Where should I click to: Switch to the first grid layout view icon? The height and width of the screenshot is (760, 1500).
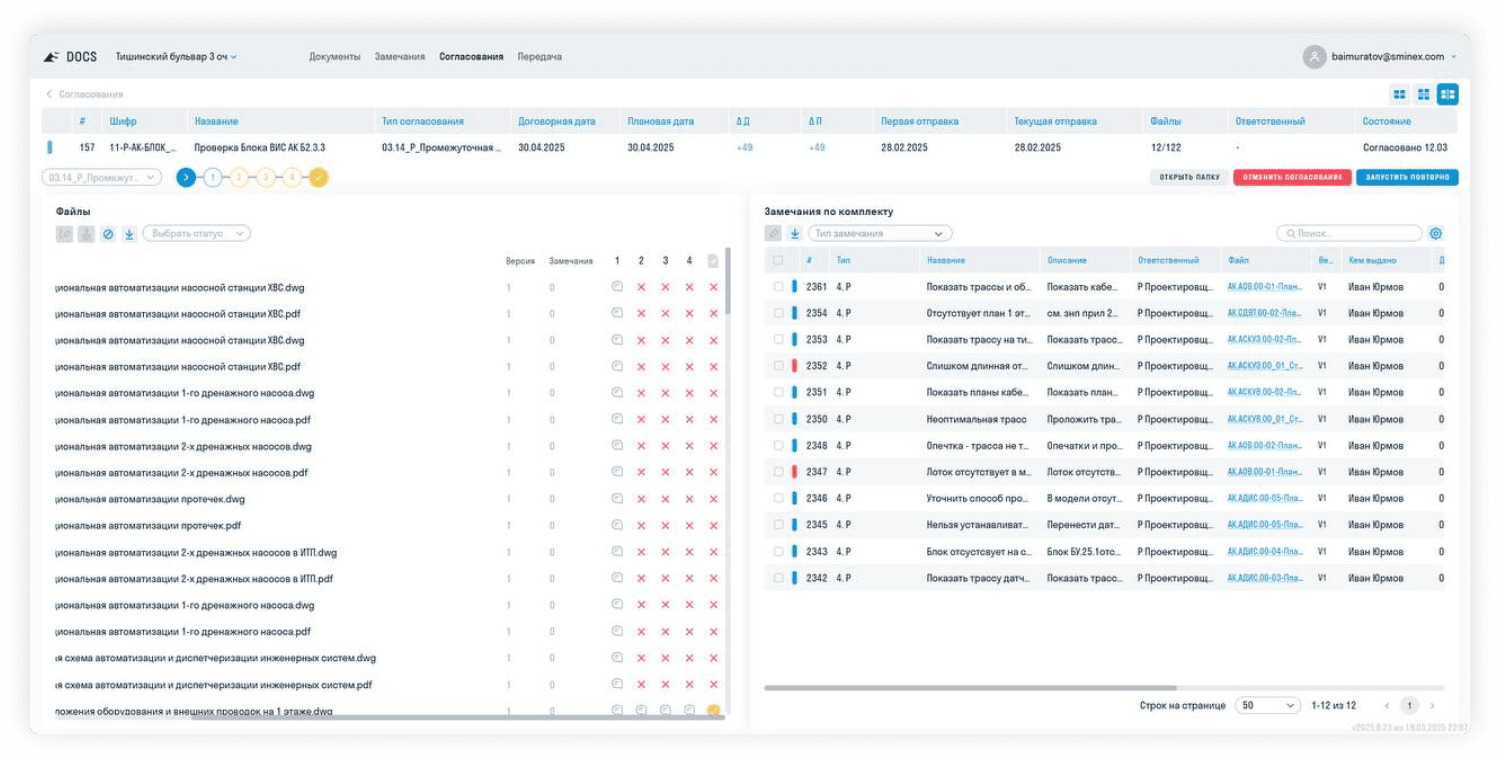click(x=1399, y=94)
